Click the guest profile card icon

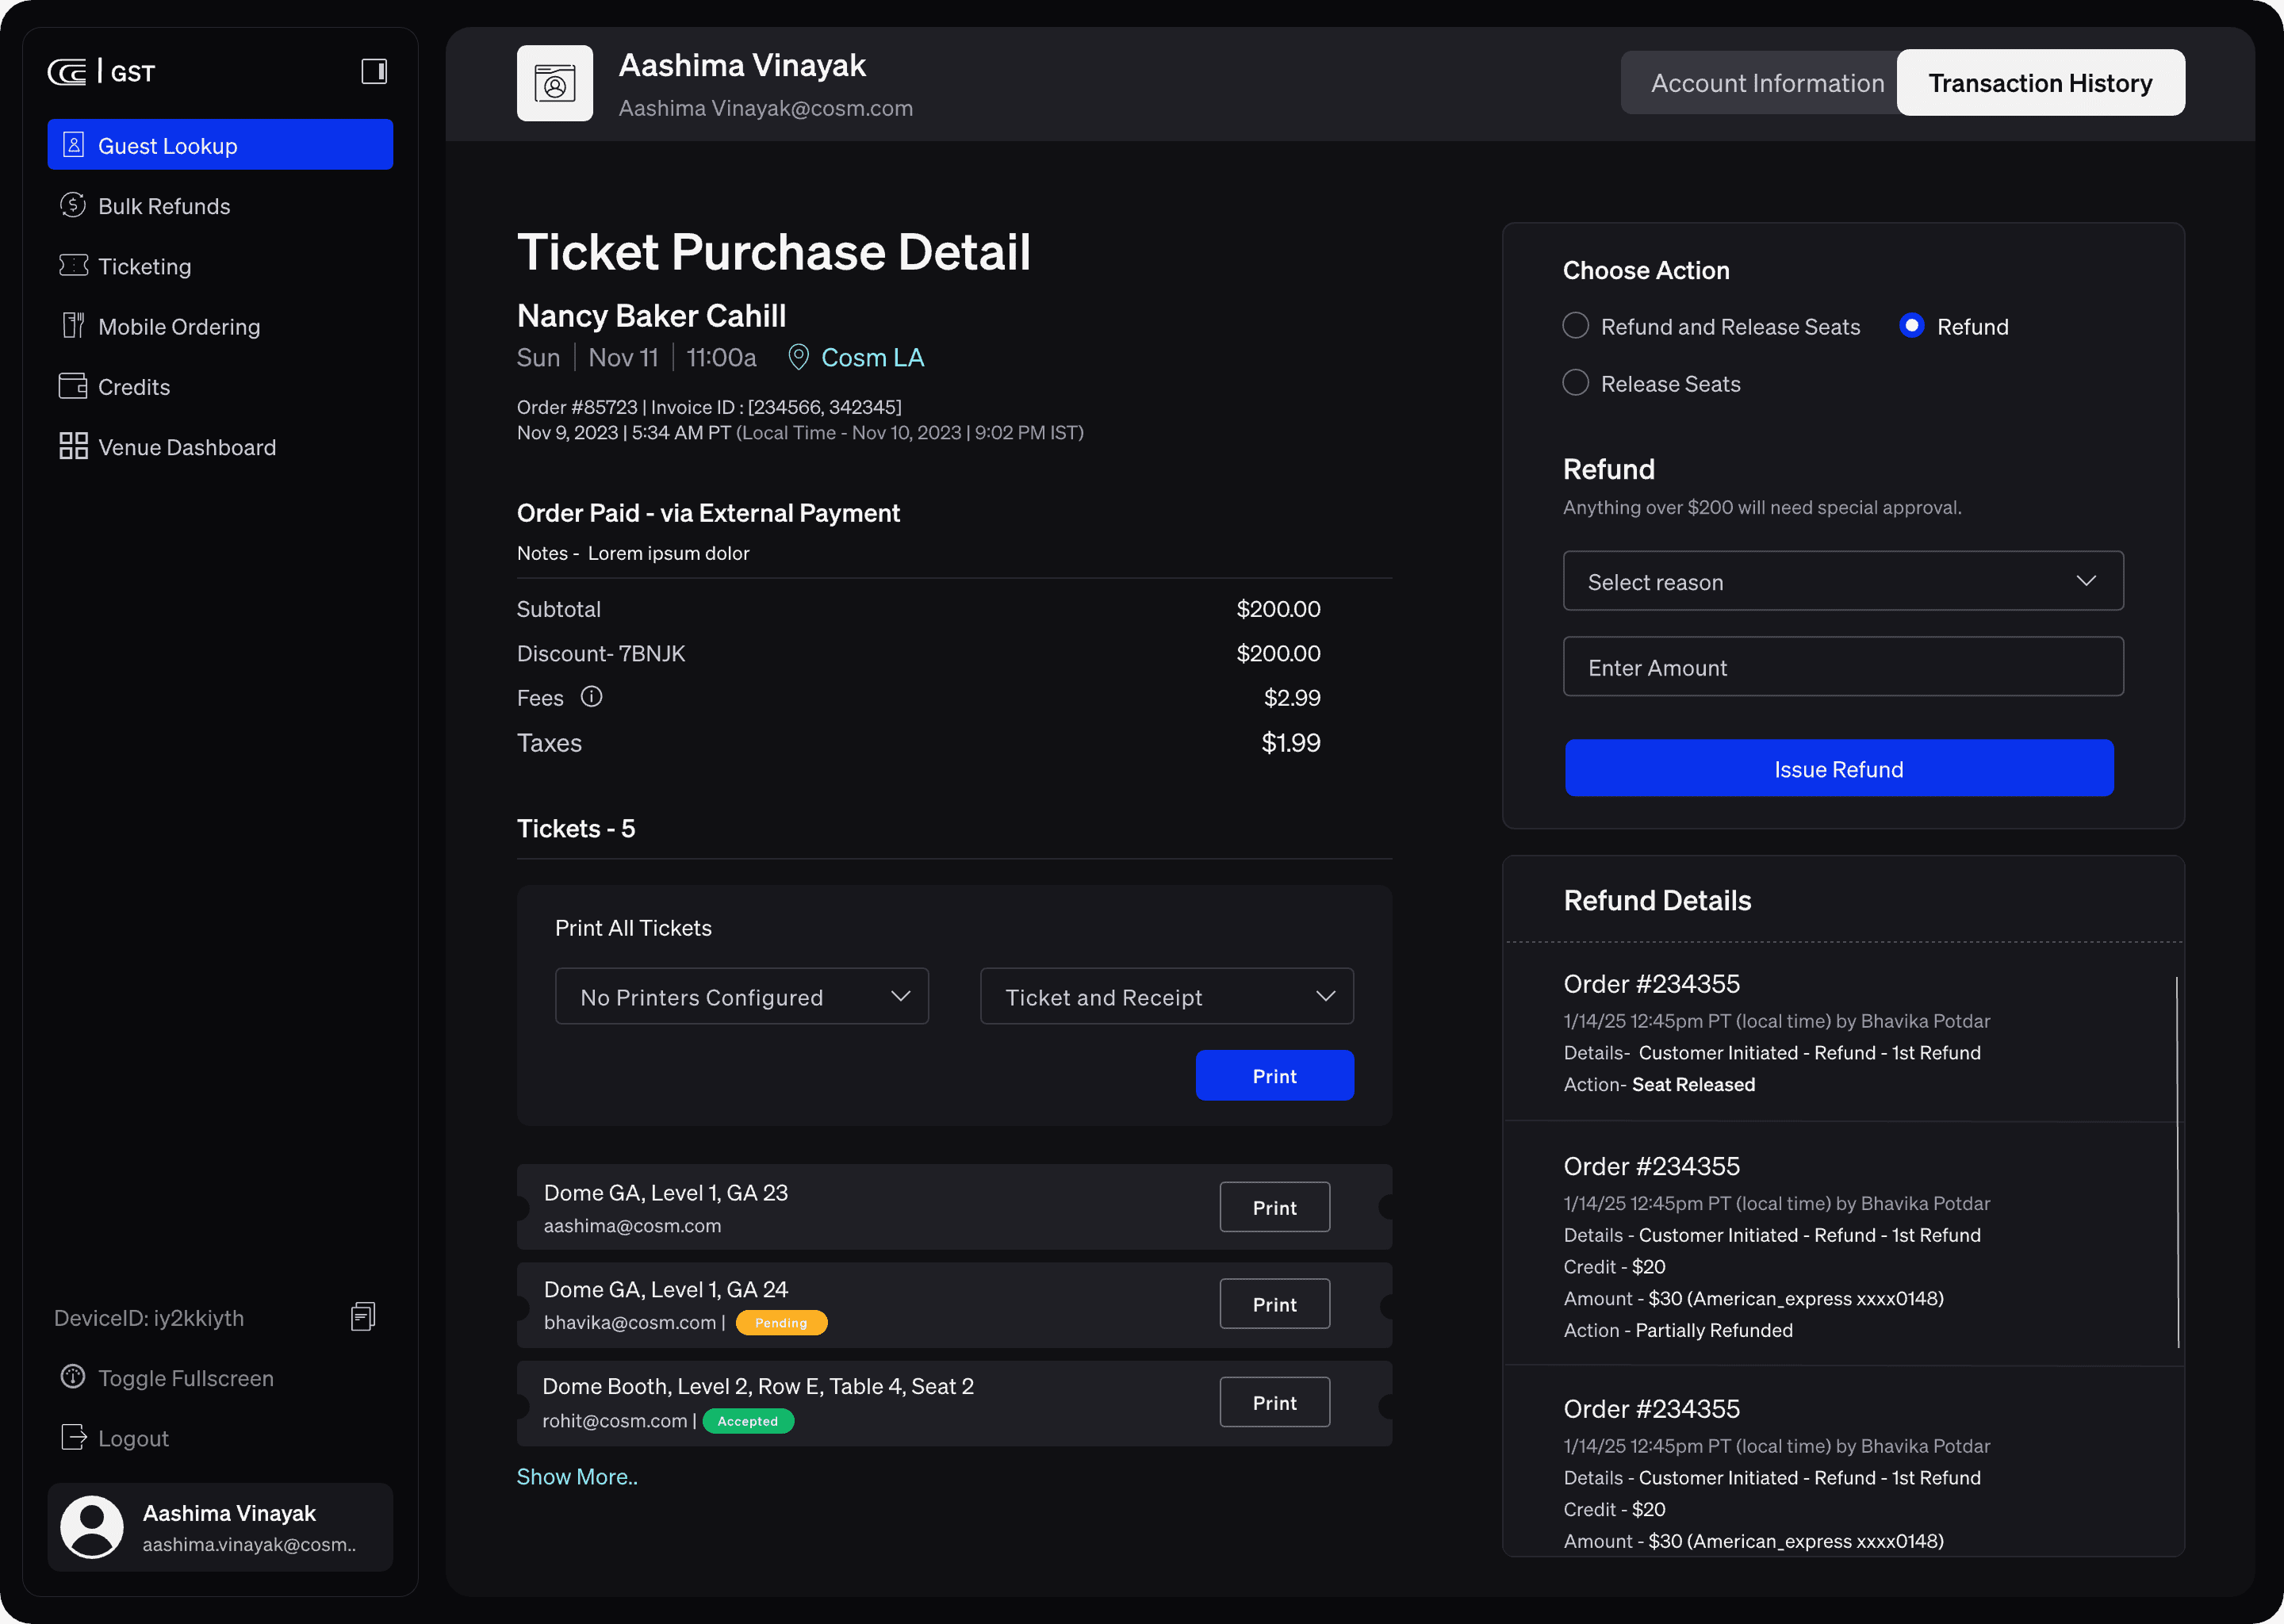[555, 83]
